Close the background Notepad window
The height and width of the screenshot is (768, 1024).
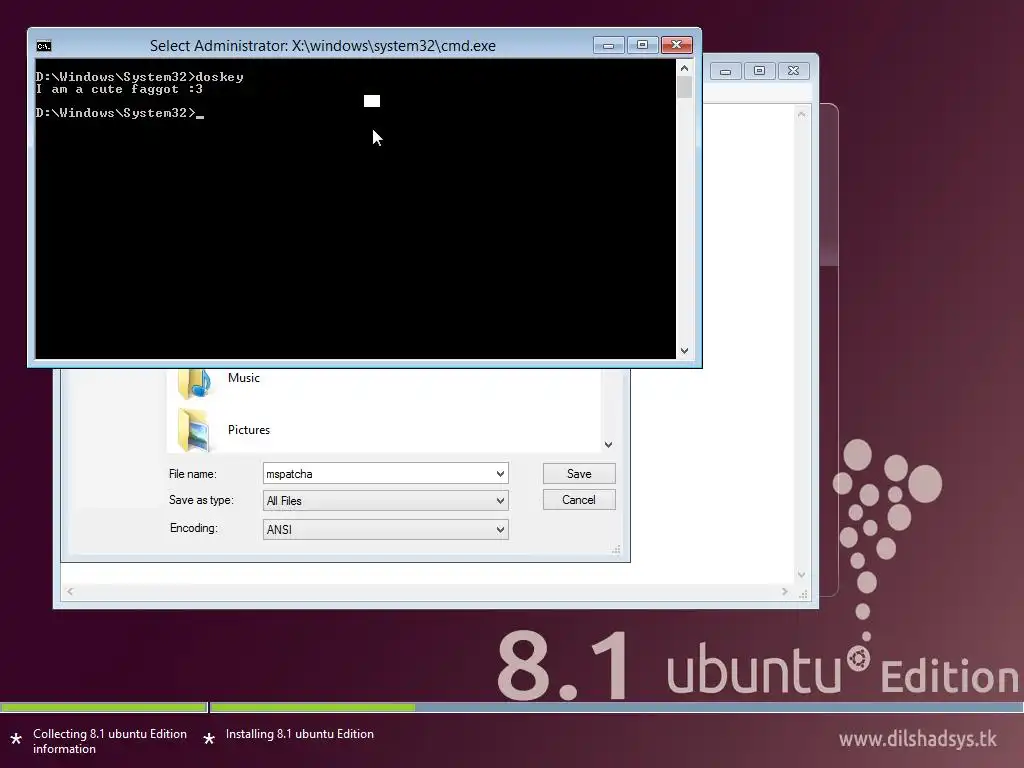793,71
